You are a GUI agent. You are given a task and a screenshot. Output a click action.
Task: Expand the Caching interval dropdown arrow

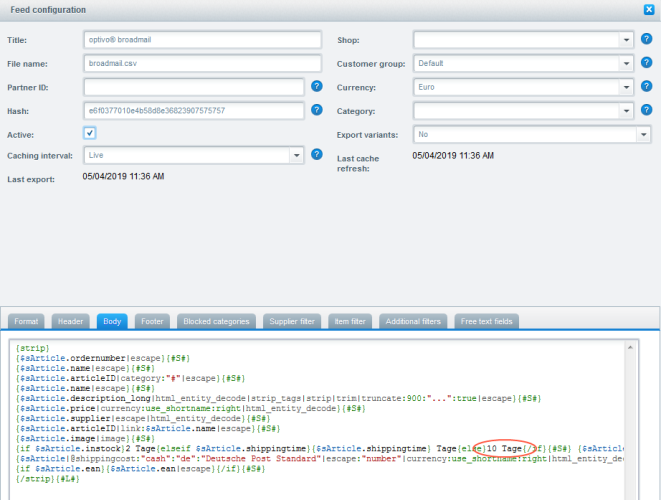(296, 156)
